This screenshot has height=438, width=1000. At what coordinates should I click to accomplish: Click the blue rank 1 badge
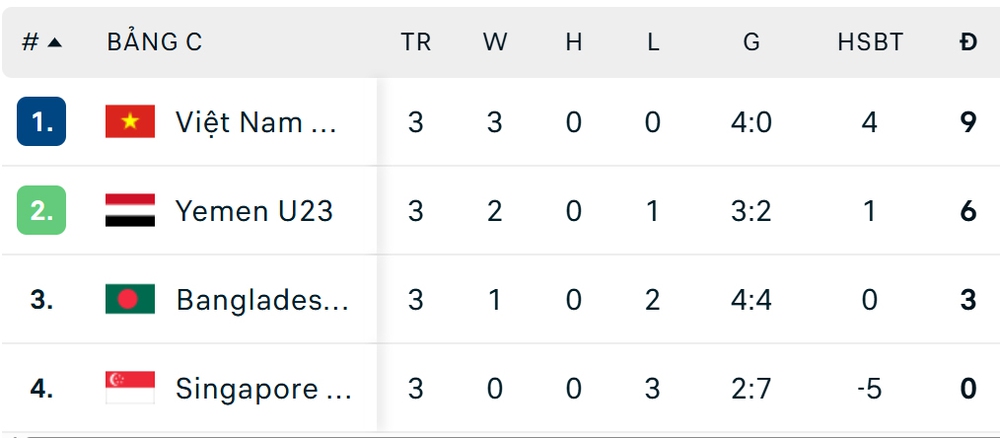(41, 122)
